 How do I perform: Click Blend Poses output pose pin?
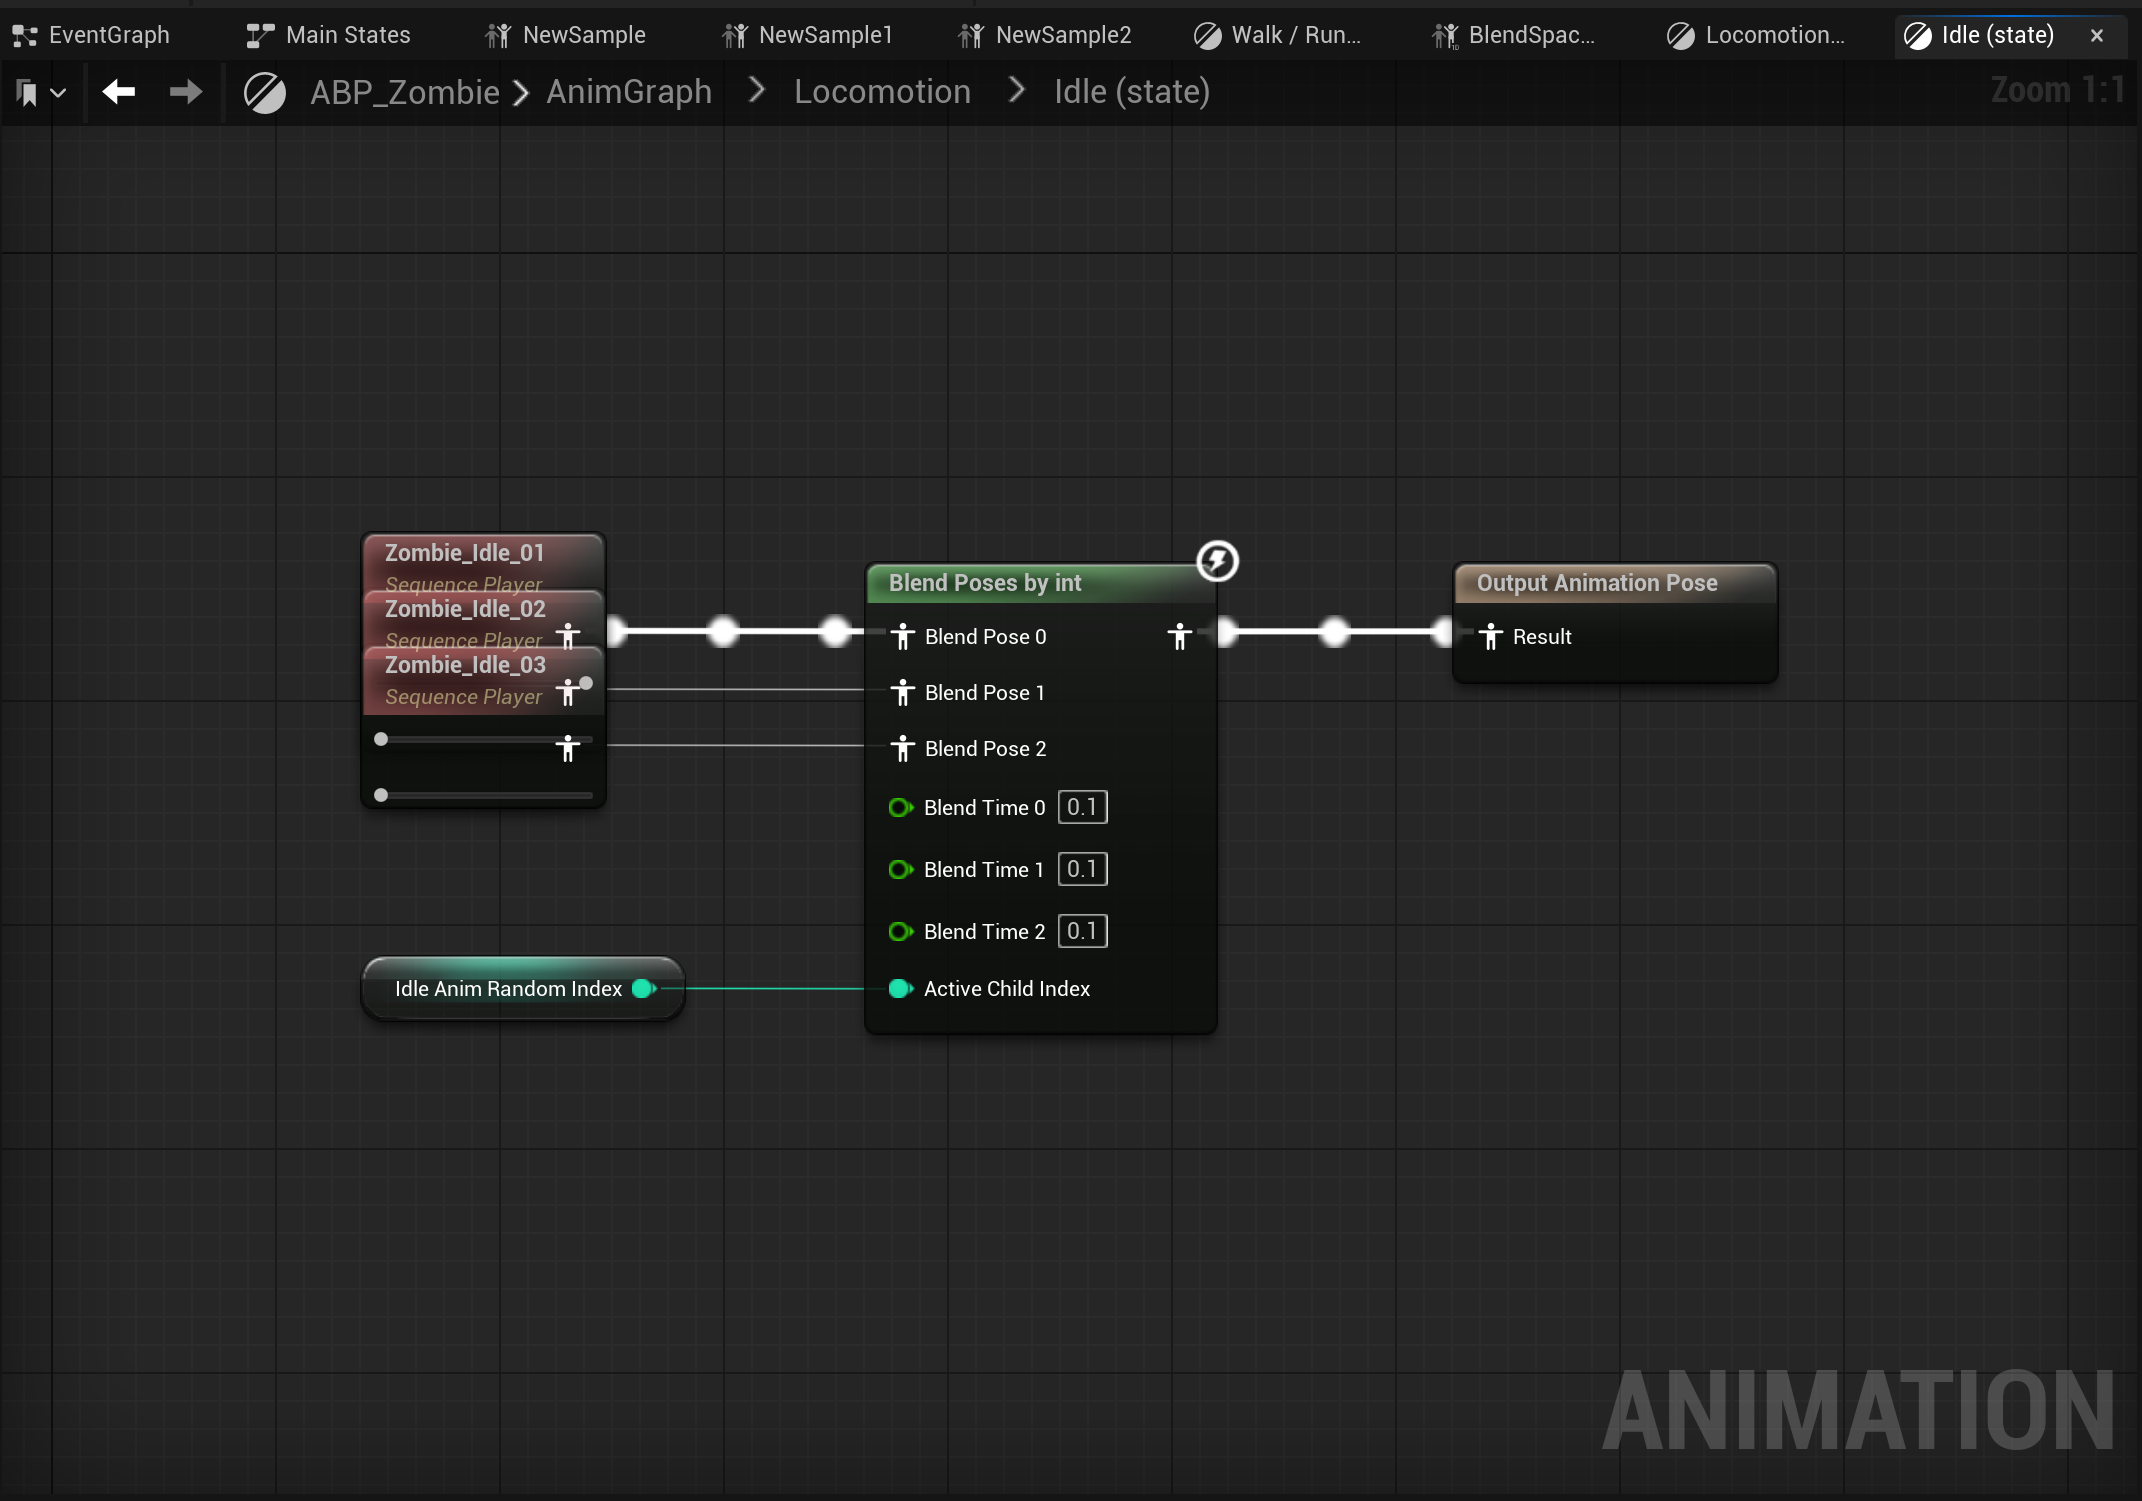point(1179,636)
